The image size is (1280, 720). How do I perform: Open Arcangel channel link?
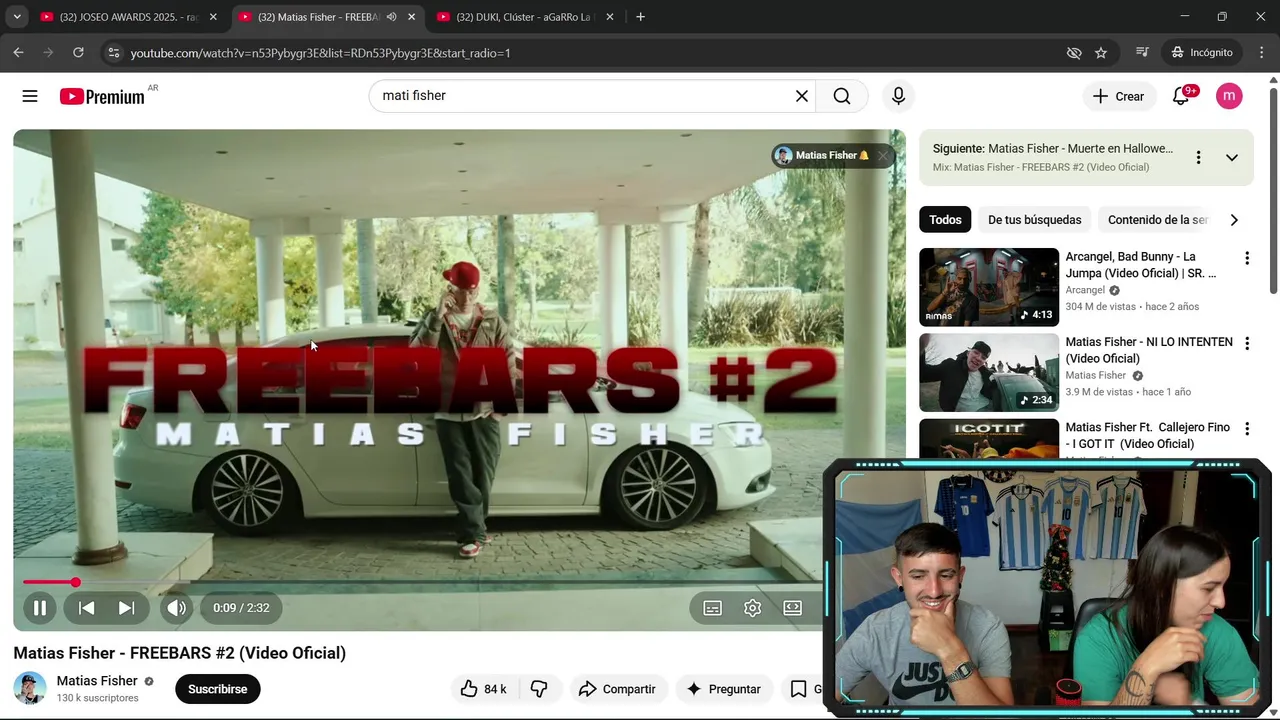coord(1085,290)
